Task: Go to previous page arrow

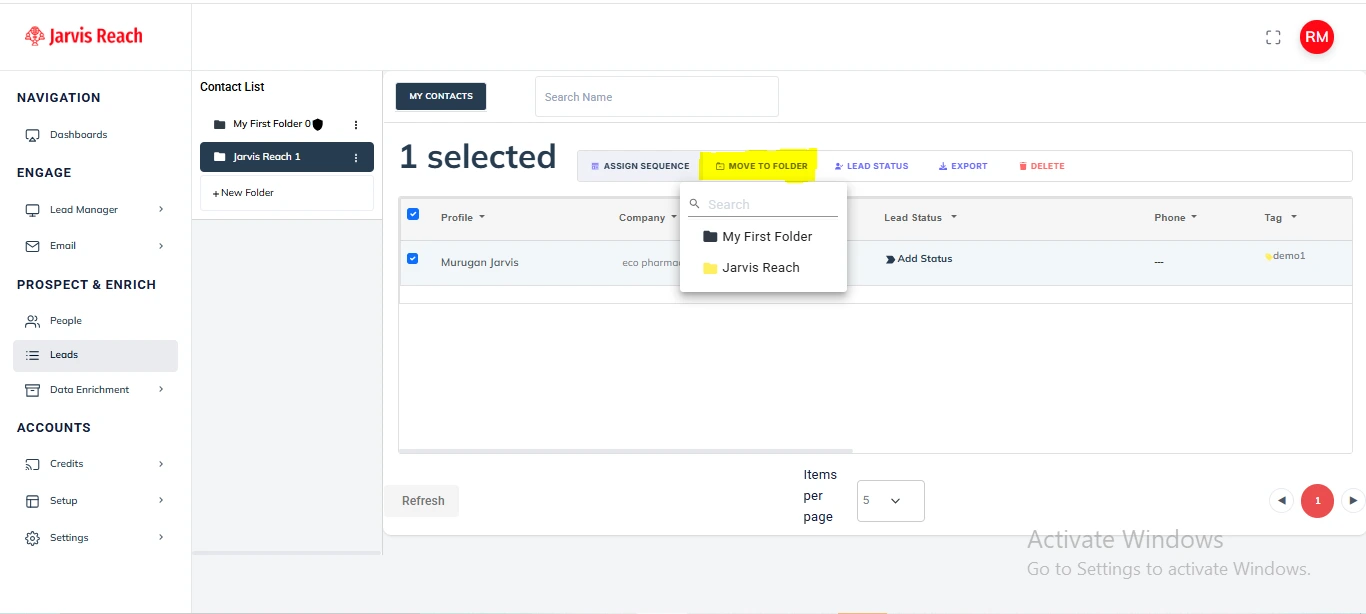Action: pyautogui.click(x=1281, y=500)
